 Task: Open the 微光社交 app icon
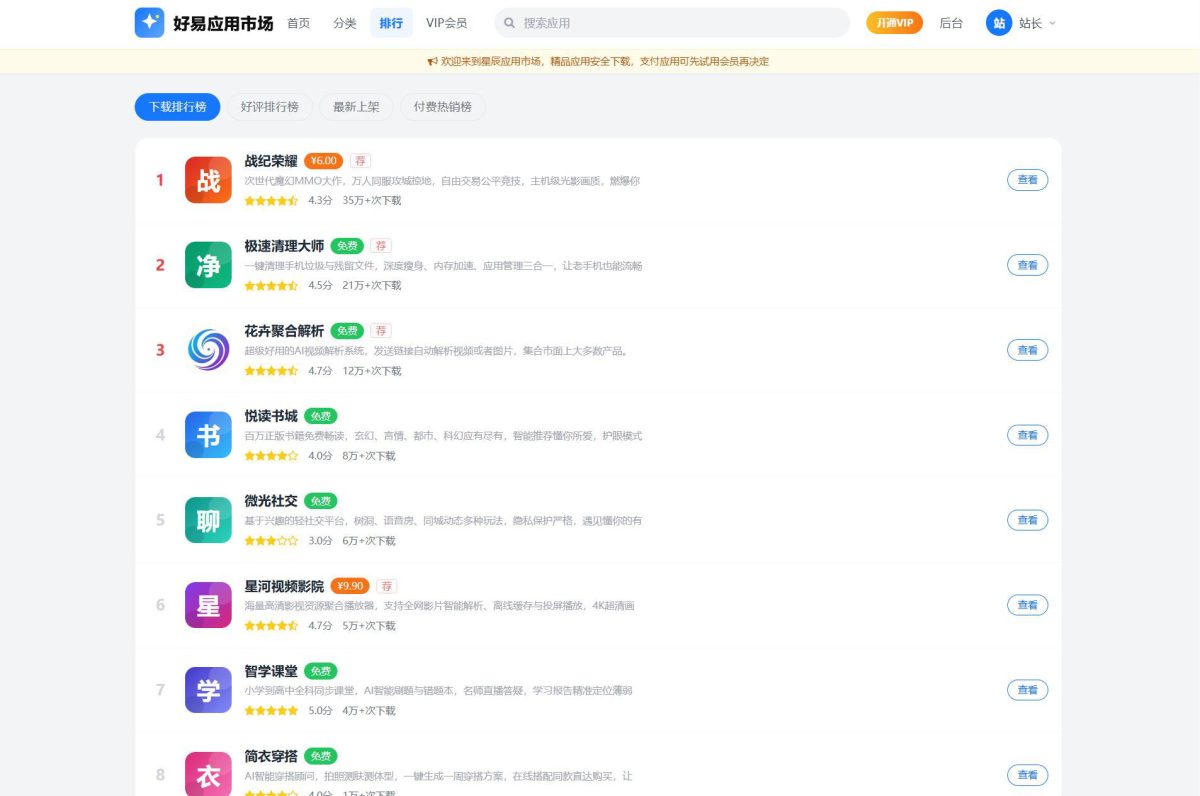208,520
